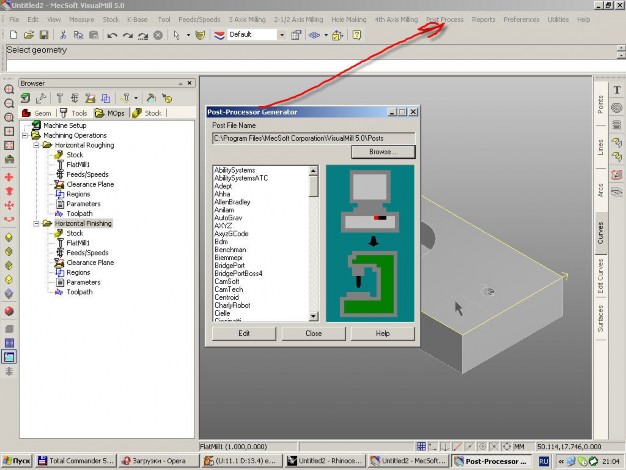626x470 pixels.
Task: Click the Start button labeled Пуск
Action: tap(16, 461)
